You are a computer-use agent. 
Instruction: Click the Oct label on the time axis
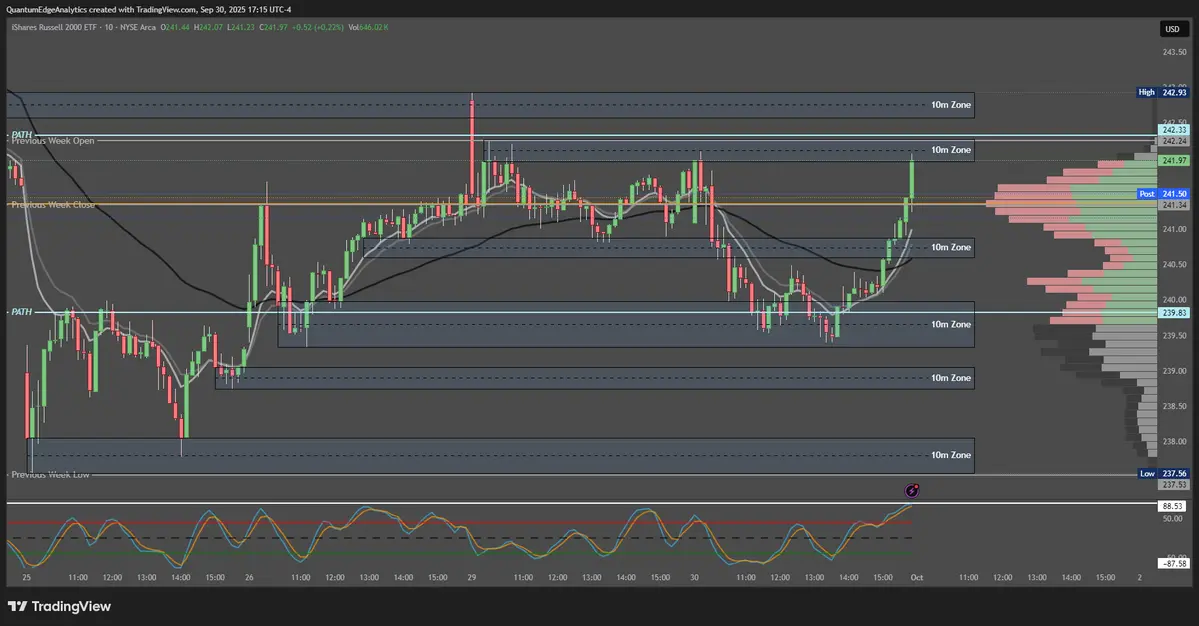917,577
